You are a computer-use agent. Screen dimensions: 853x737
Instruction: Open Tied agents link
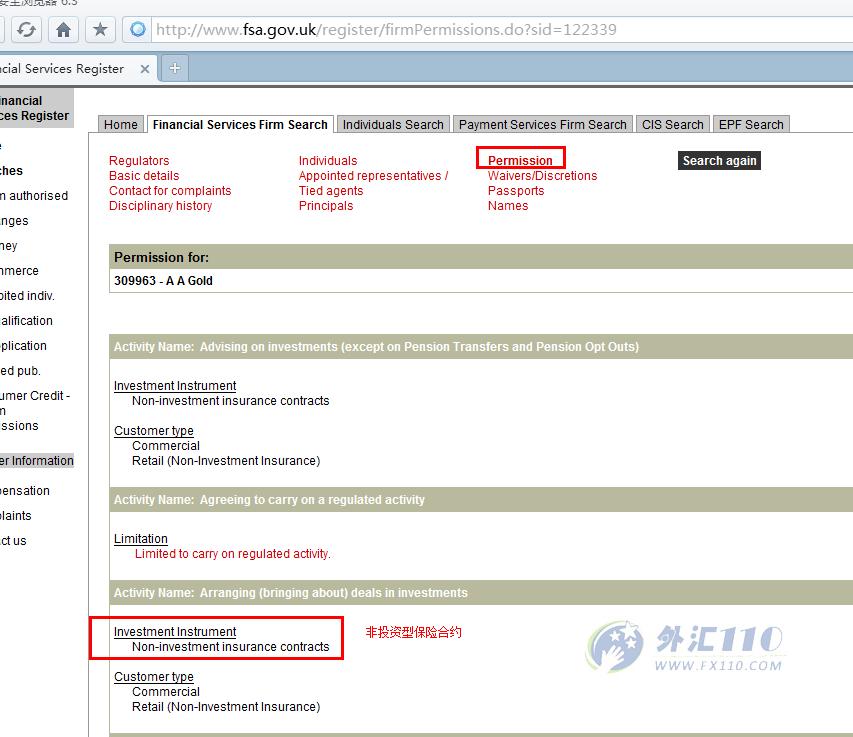coord(331,191)
